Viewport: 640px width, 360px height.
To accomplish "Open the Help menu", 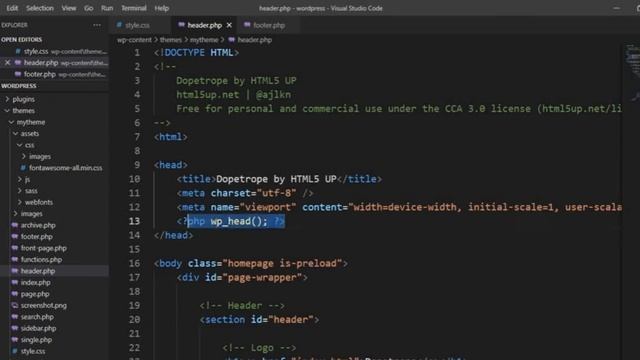I will 162,8.
